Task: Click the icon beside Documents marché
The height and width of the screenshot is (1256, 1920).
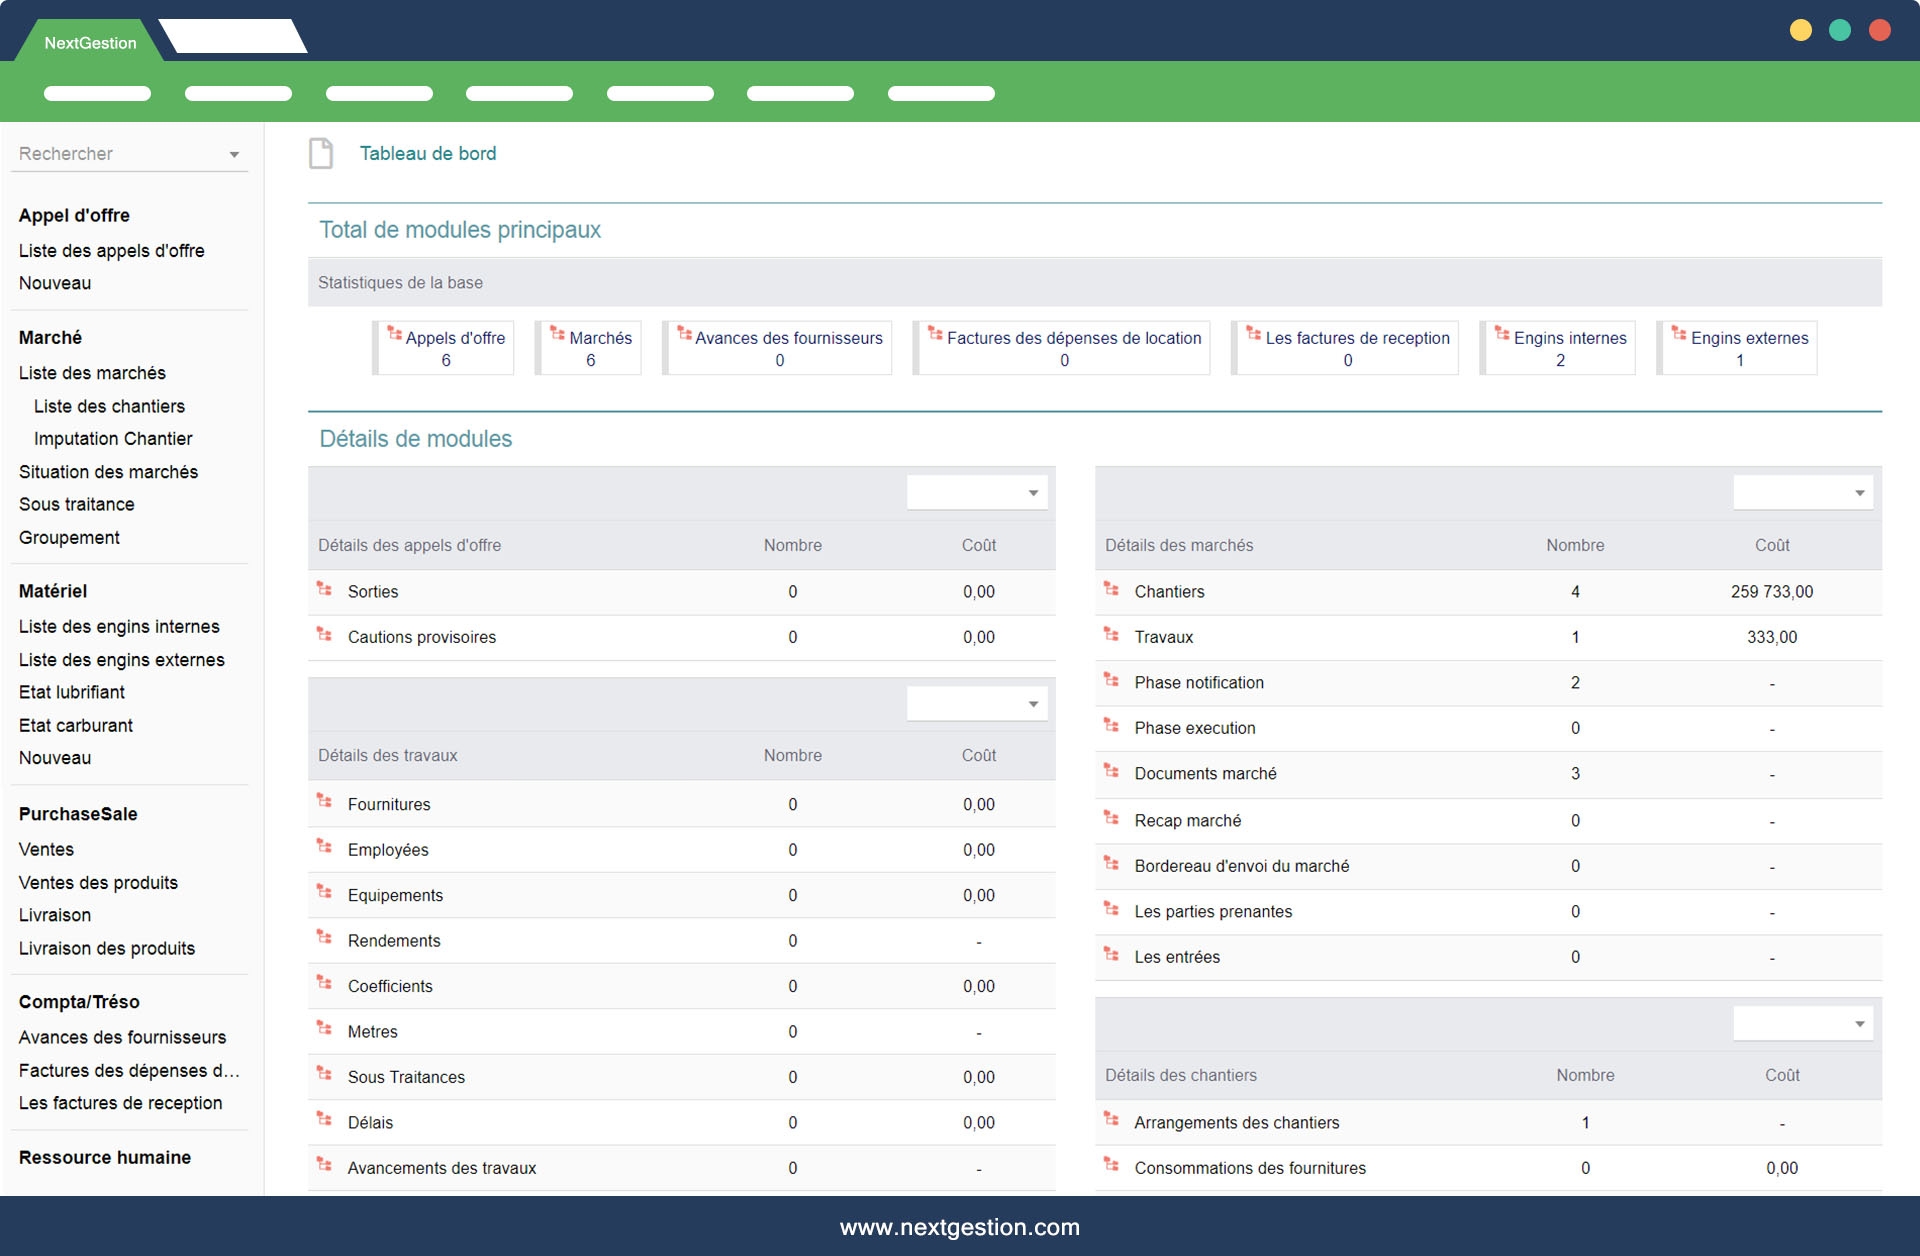Action: [1111, 771]
